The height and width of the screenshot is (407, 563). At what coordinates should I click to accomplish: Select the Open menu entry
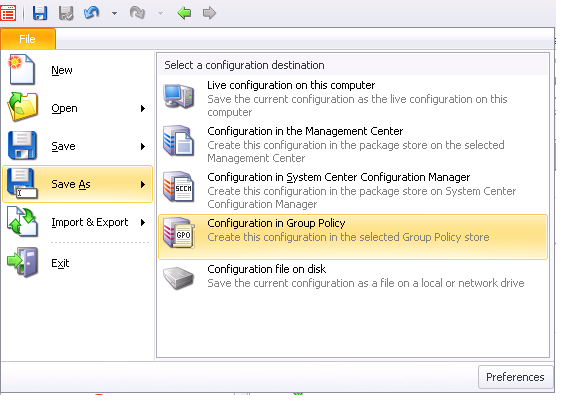coord(64,108)
